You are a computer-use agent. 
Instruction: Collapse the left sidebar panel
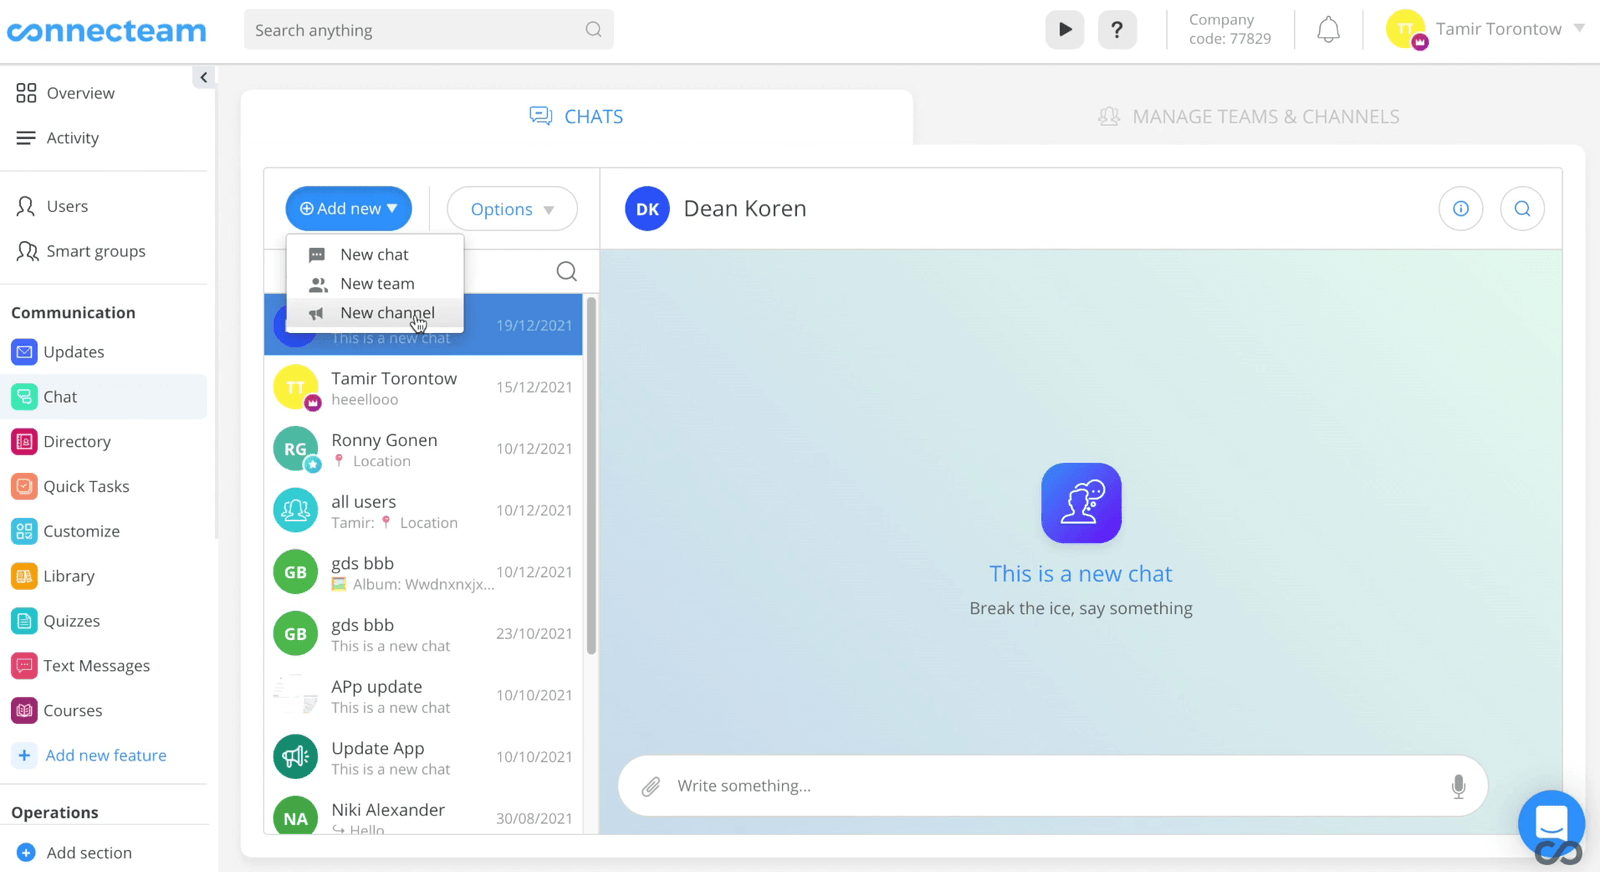click(203, 77)
